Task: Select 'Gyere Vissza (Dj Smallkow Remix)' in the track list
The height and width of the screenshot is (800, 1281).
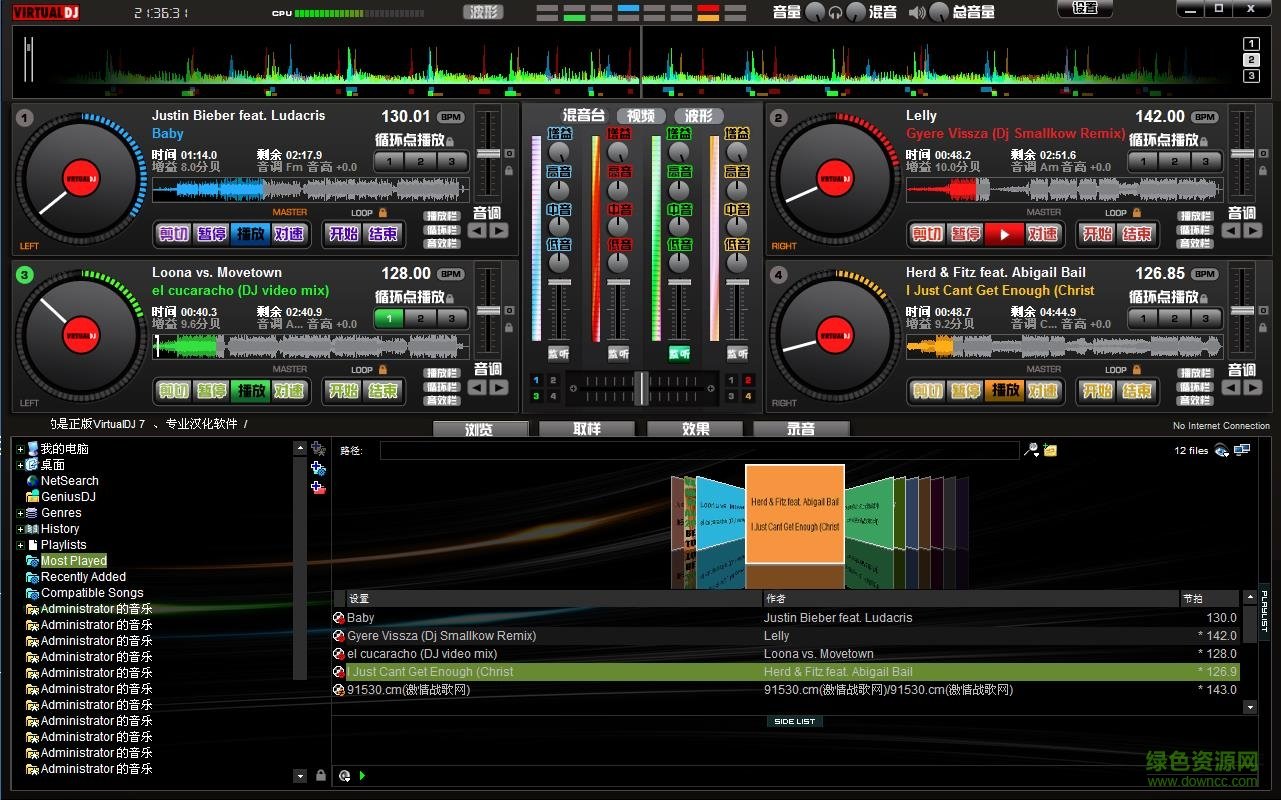Action: coord(440,635)
